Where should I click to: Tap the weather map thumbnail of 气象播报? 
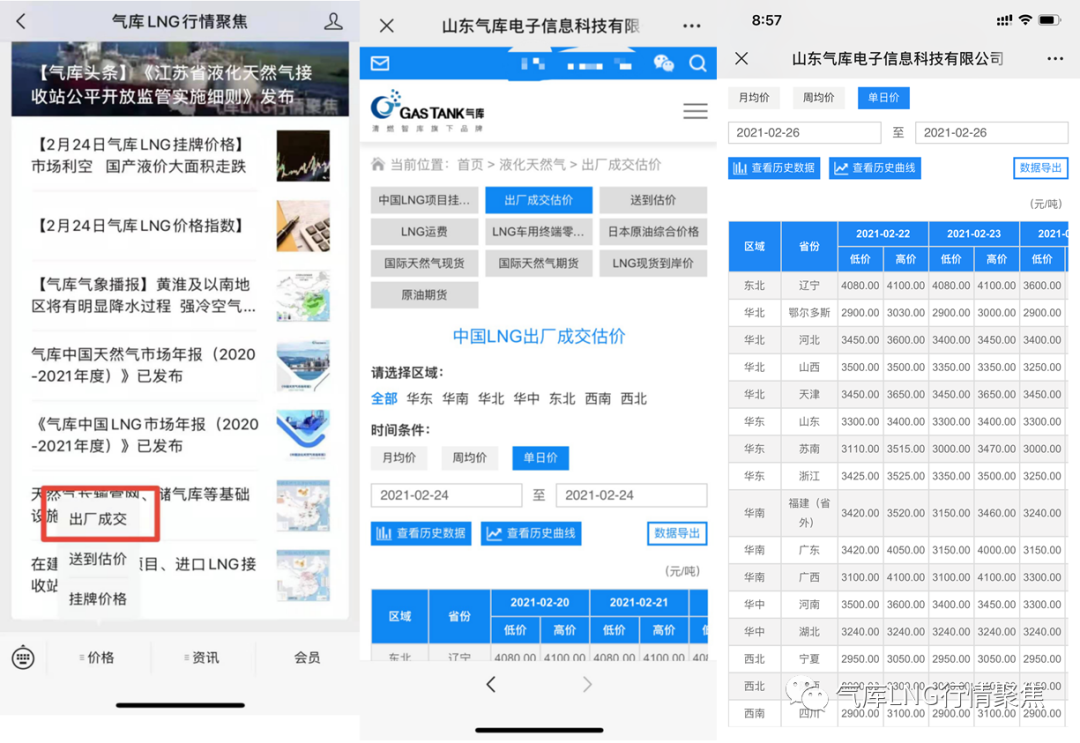tap(303, 296)
